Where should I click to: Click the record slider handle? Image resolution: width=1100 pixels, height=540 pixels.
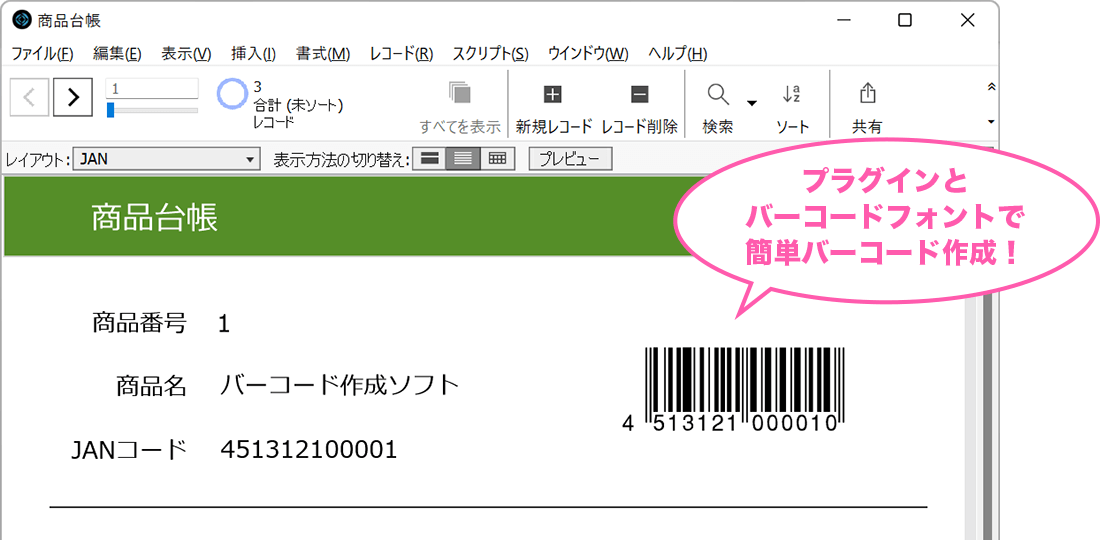[x=110, y=110]
